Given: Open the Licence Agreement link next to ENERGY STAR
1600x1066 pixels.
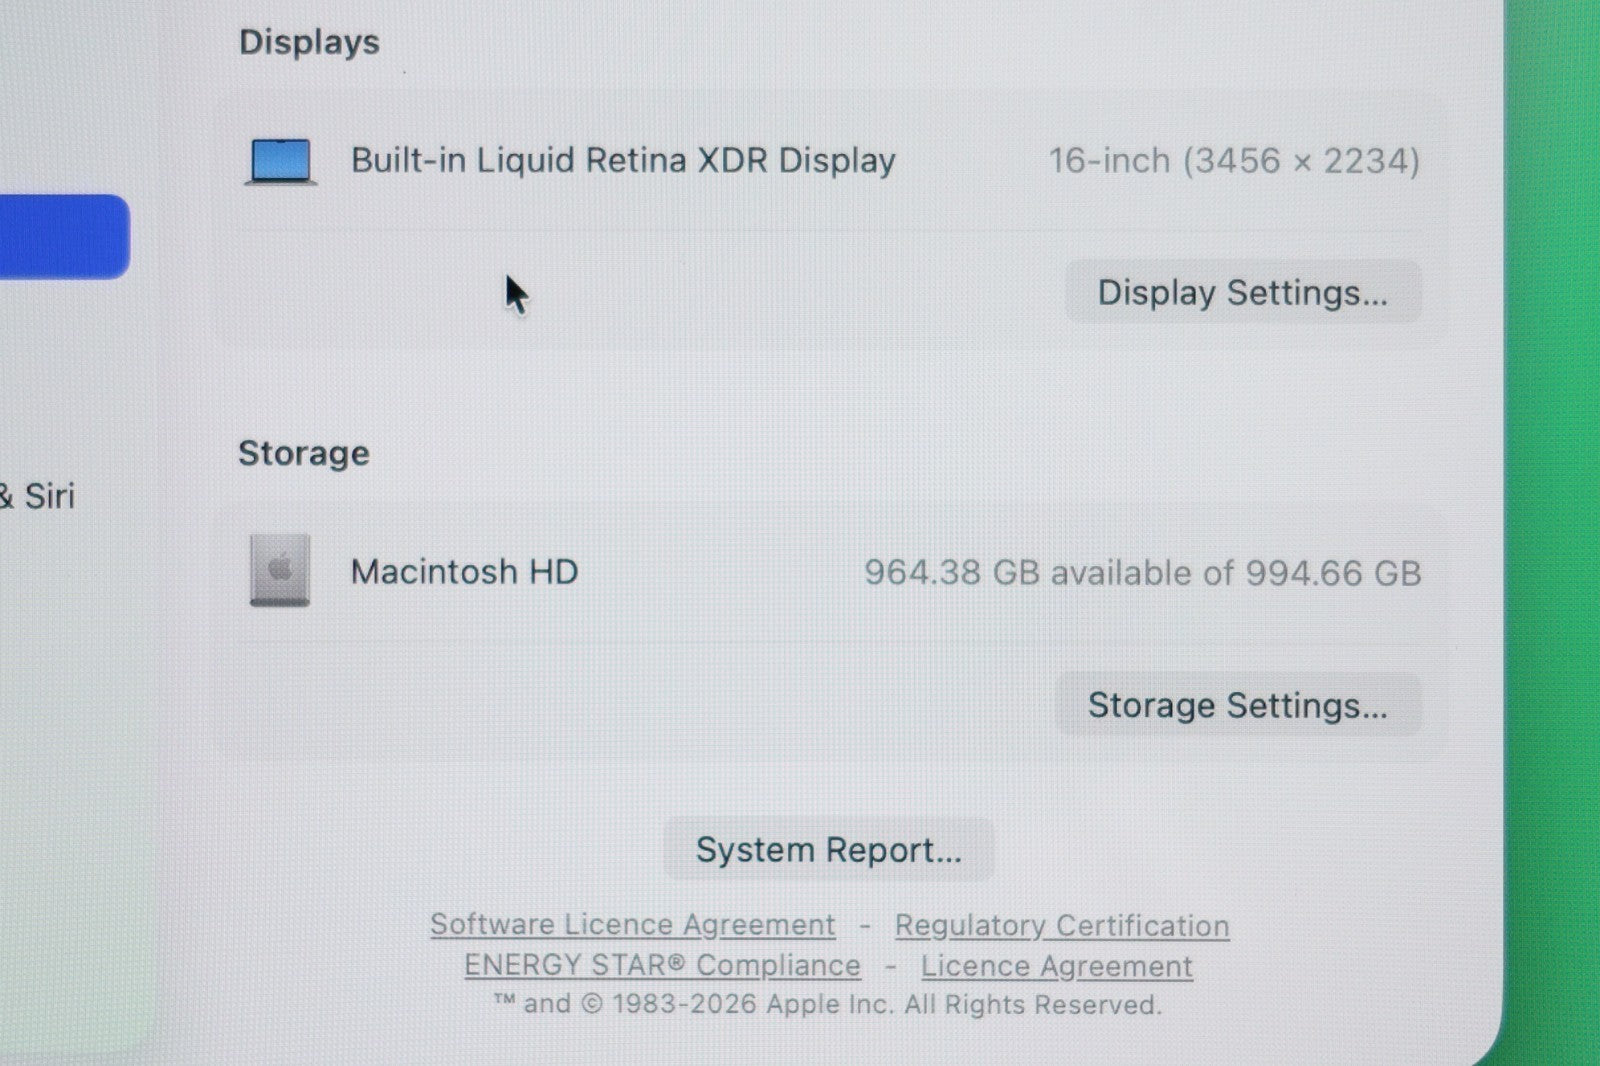Looking at the screenshot, I should pos(1057,967).
